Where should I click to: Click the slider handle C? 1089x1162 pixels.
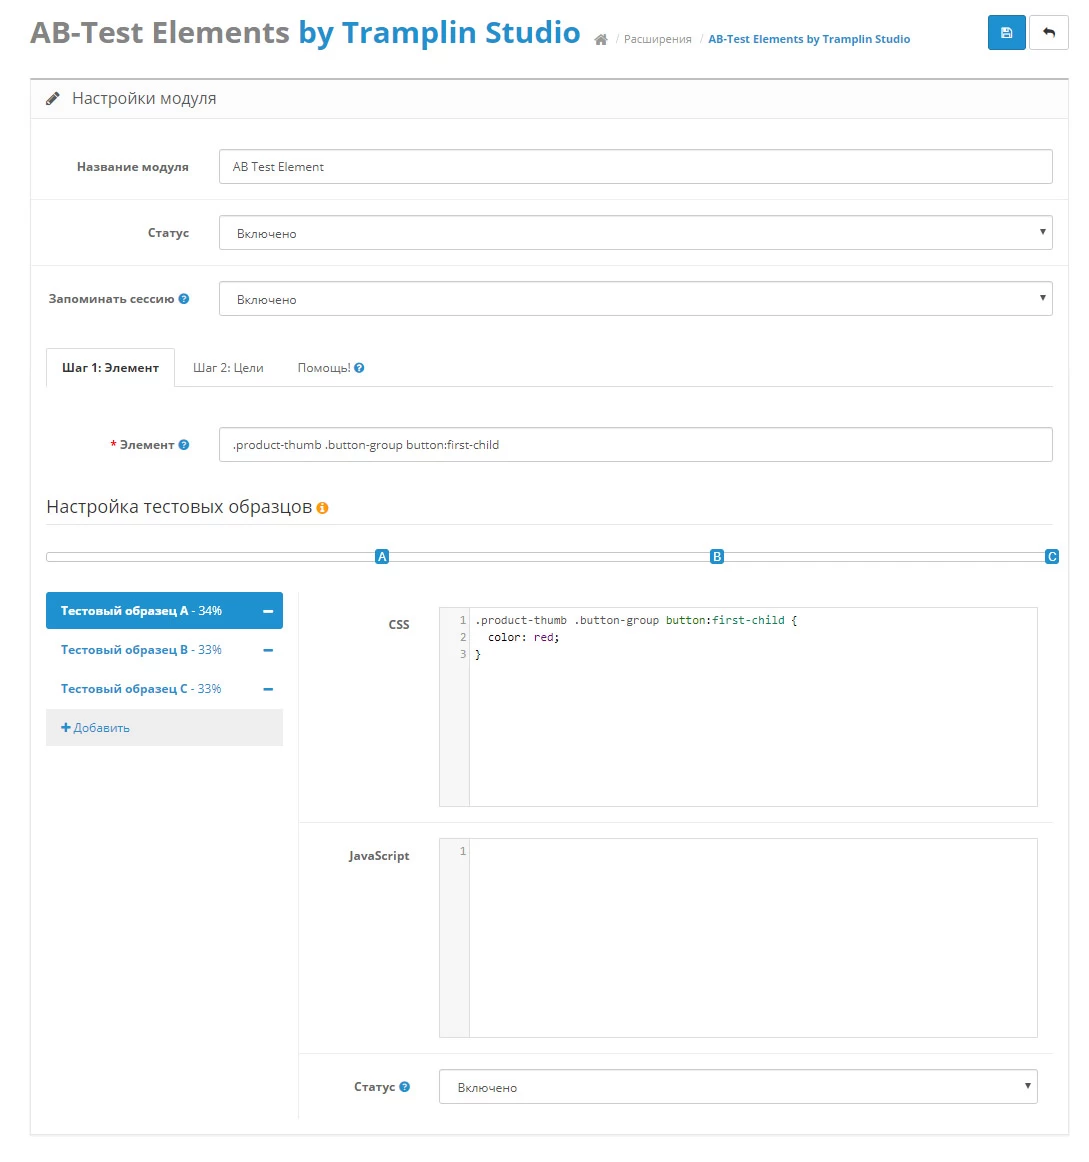tap(1052, 557)
